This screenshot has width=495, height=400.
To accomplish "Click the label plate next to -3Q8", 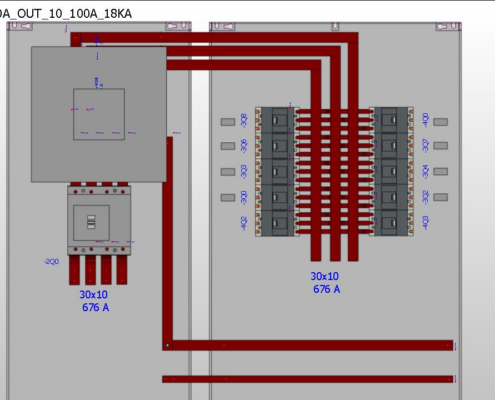I will click(x=228, y=122).
